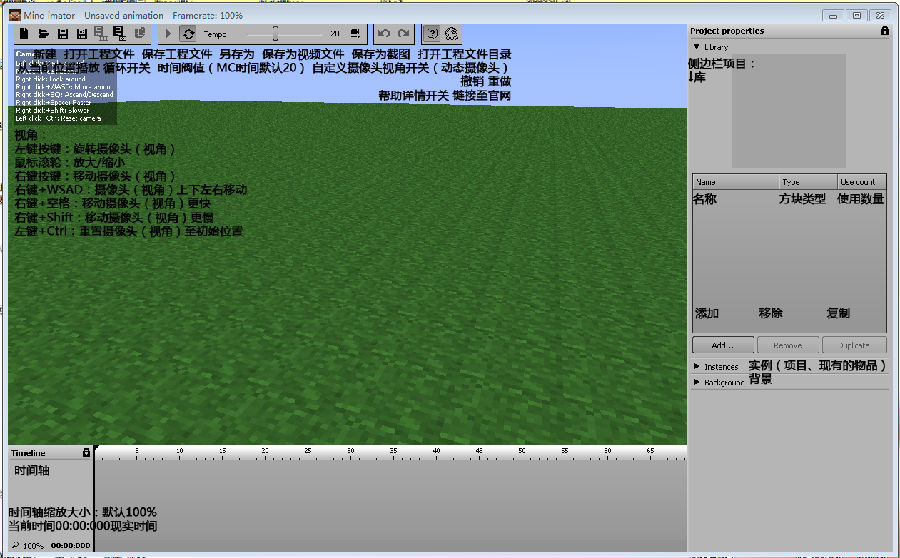Sort library list by Name column
The height and width of the screenshot is (558, 900).
coord(736,182)
